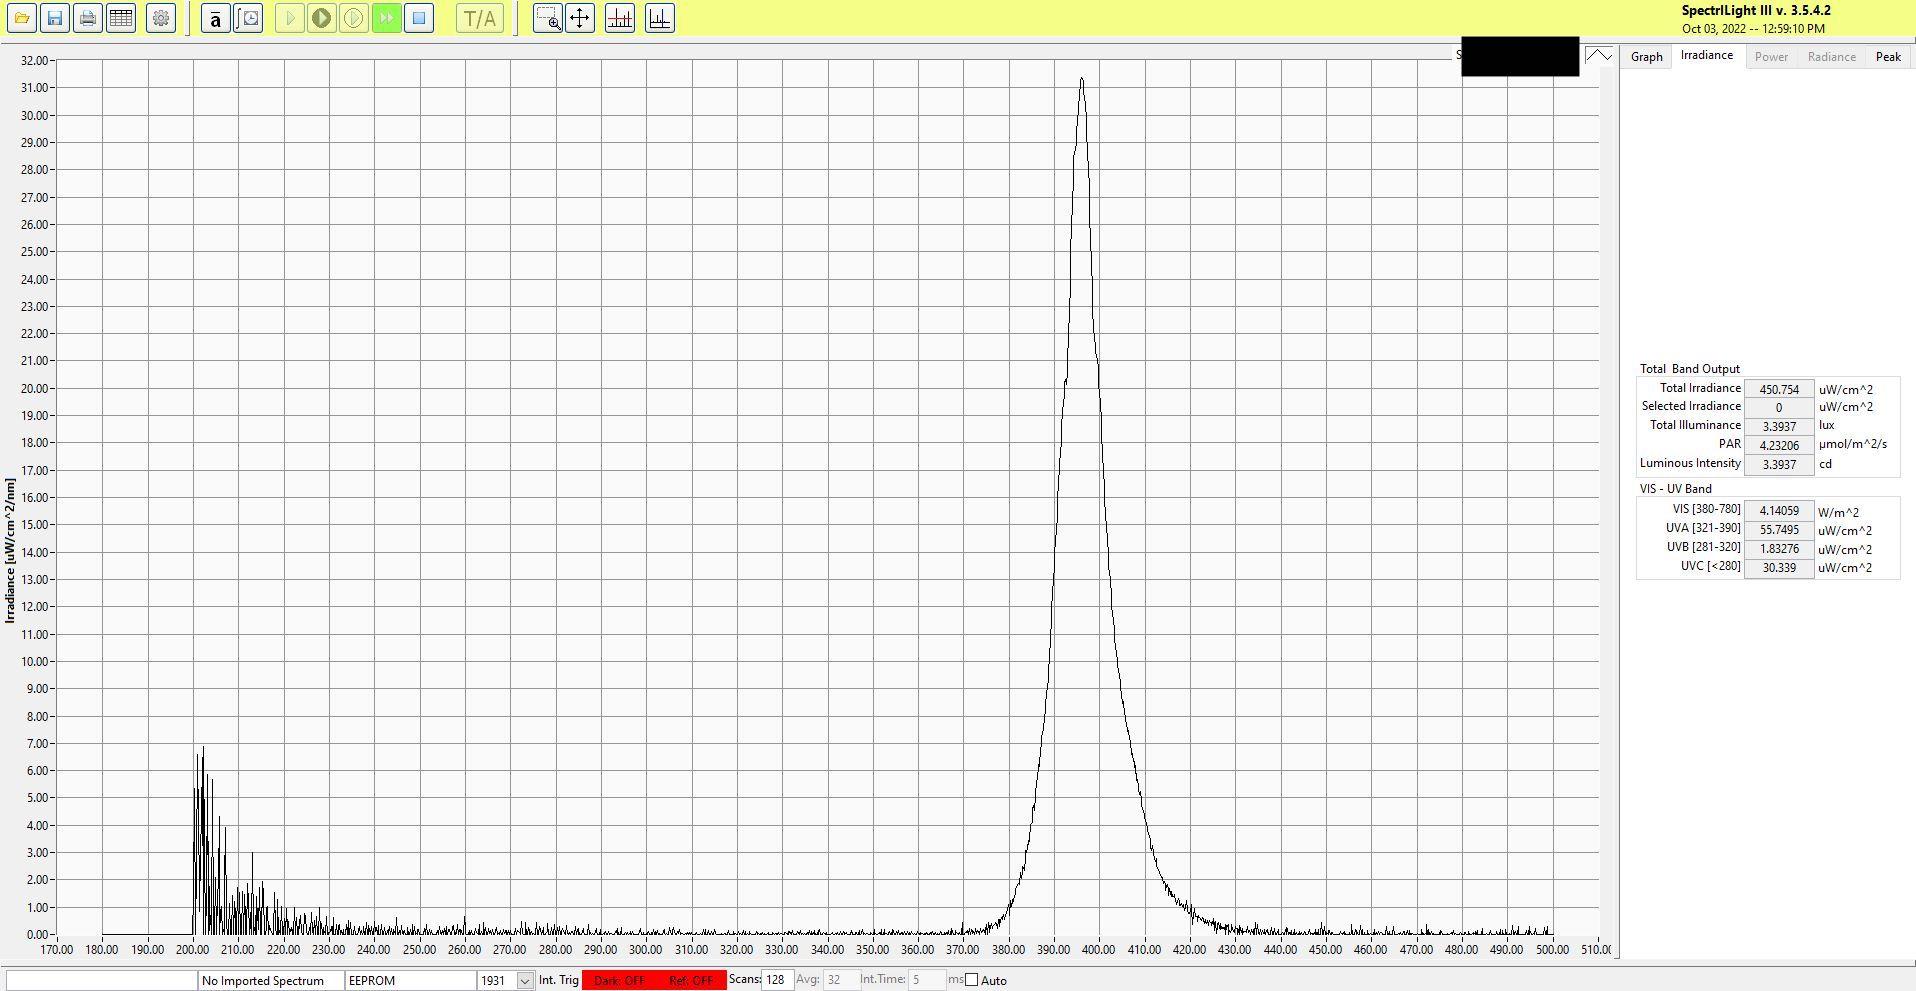
Task: Click the UVB [281-320] value 1.83276
Action: 1779,549
